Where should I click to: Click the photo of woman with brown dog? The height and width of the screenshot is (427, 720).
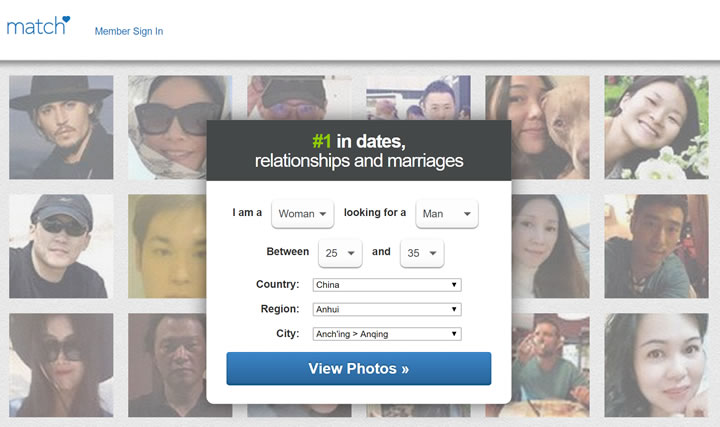coord(537,127)
